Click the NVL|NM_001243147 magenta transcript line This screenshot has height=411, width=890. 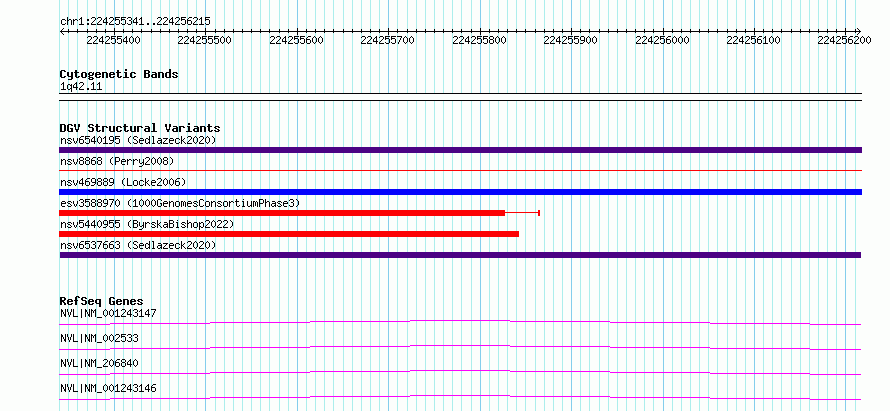460,322
